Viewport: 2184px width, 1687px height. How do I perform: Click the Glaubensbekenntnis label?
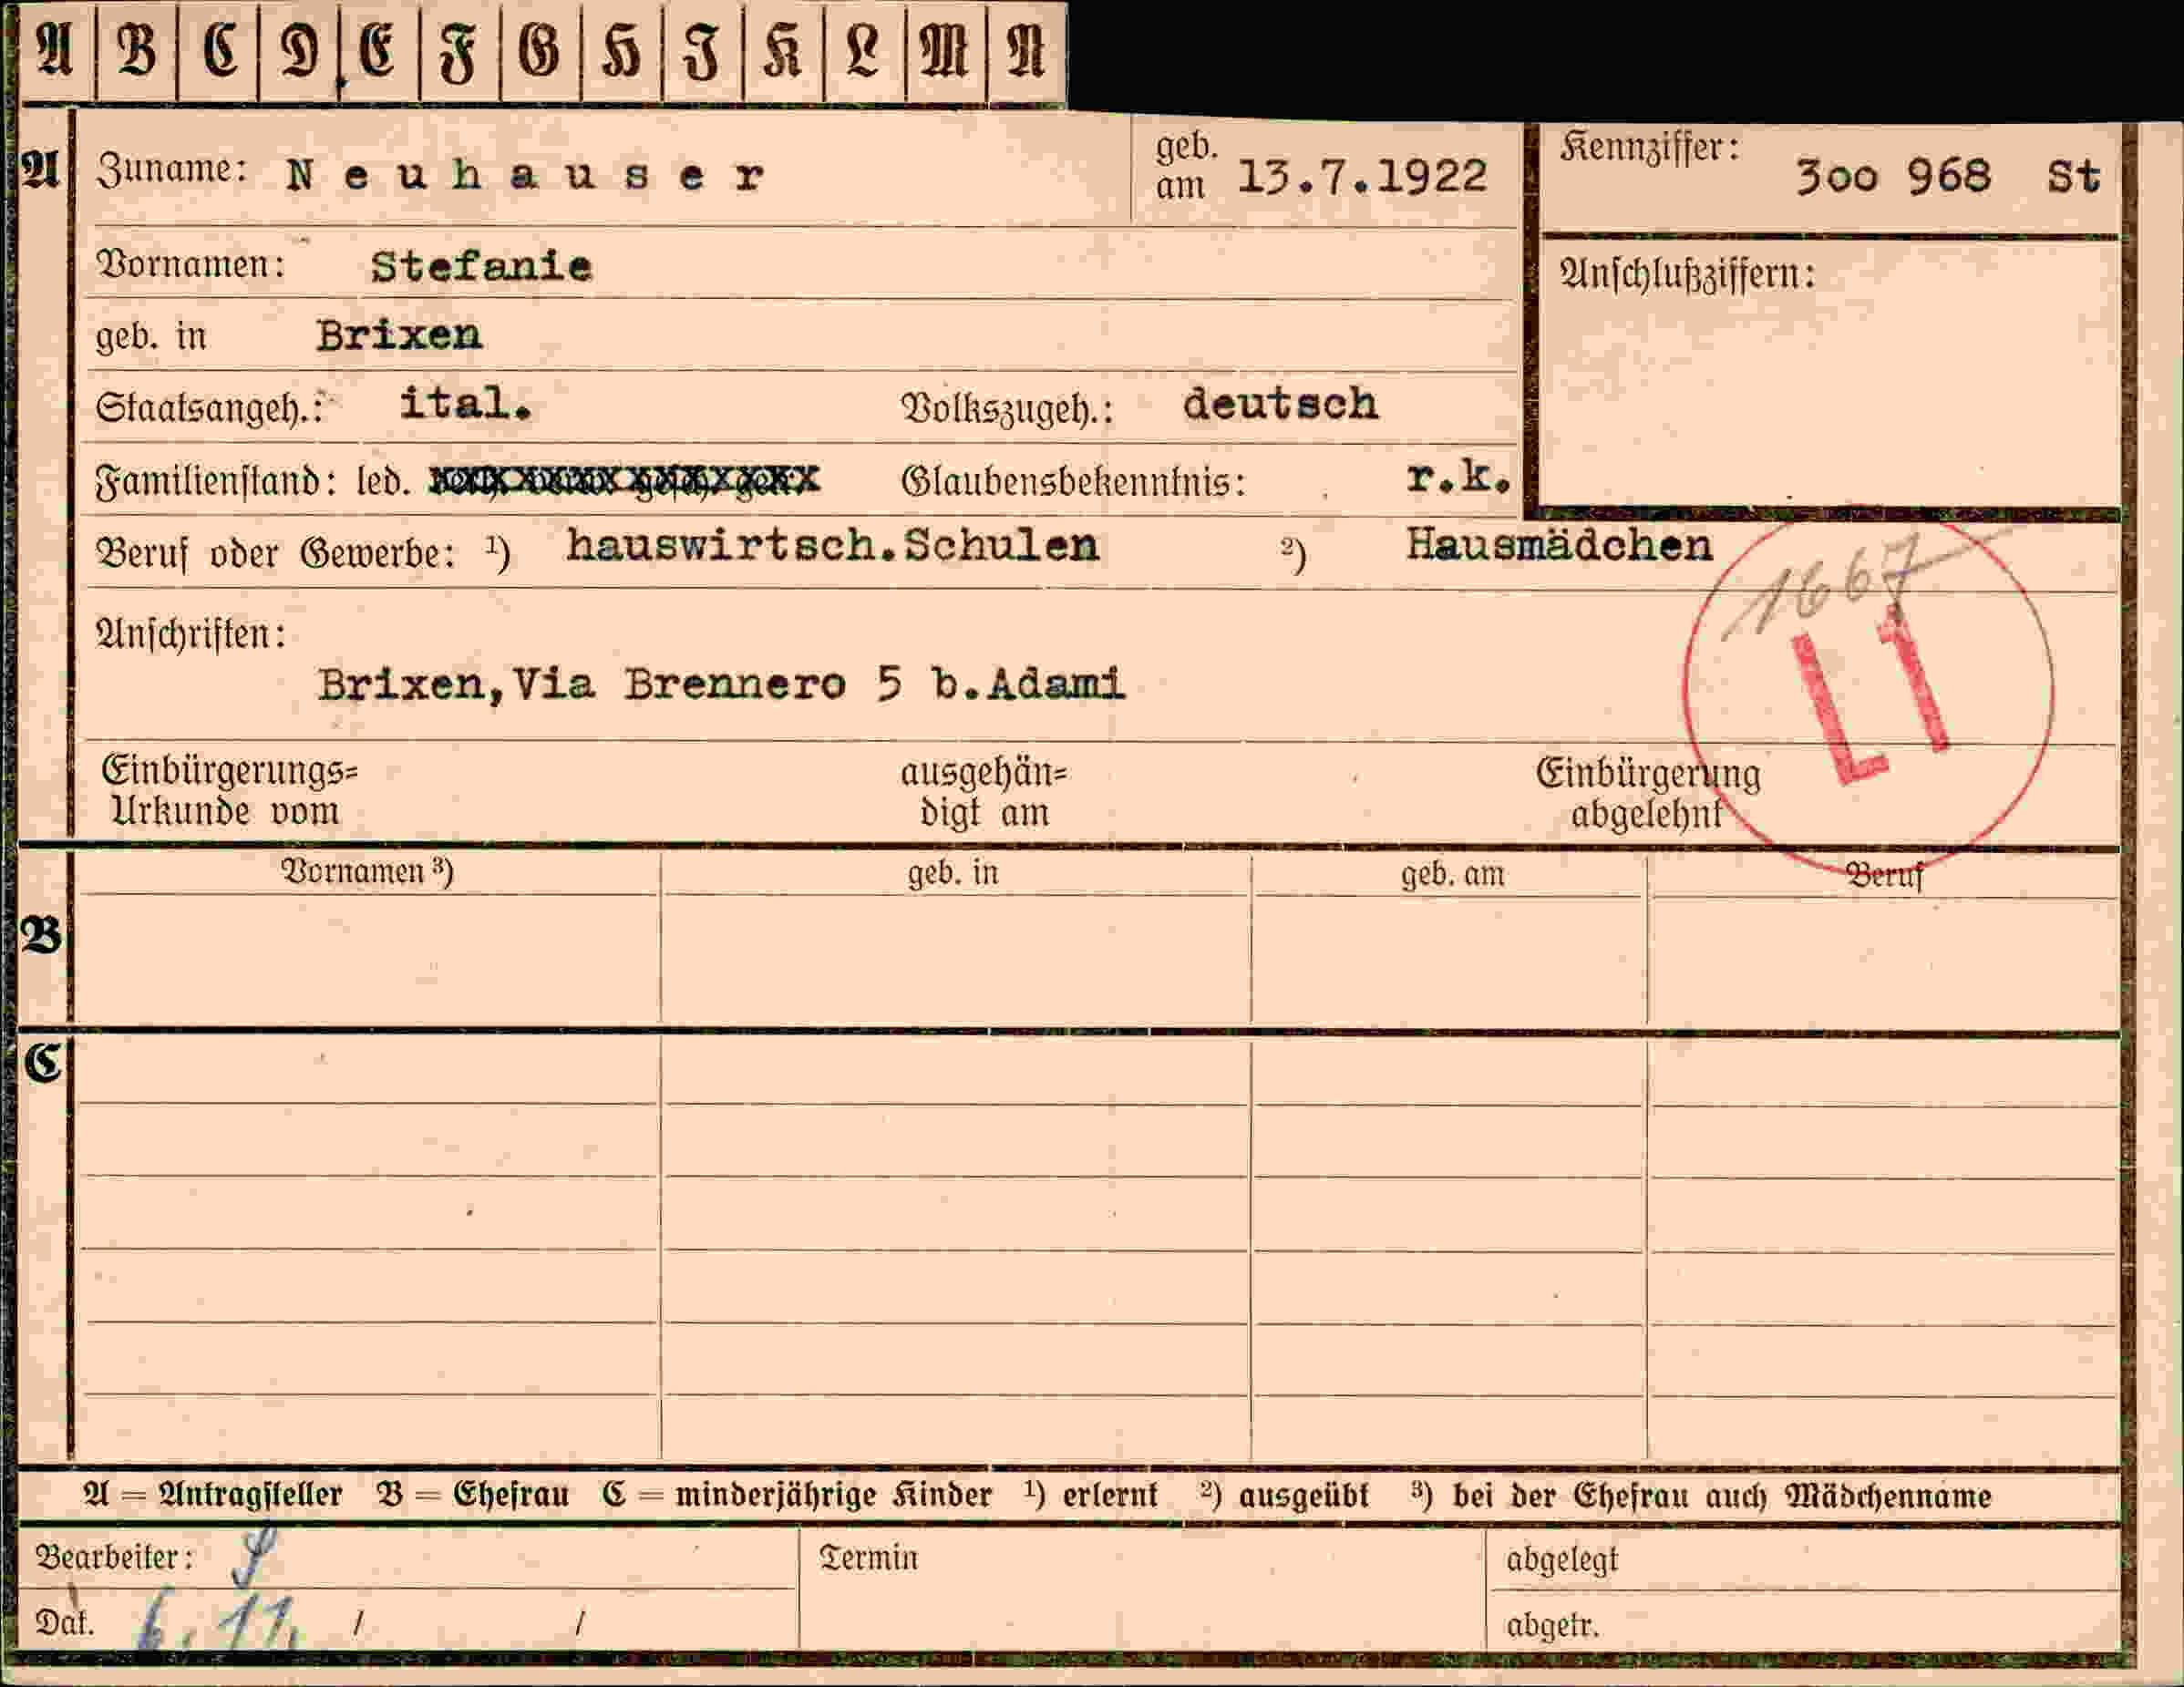coord(1073,482)
